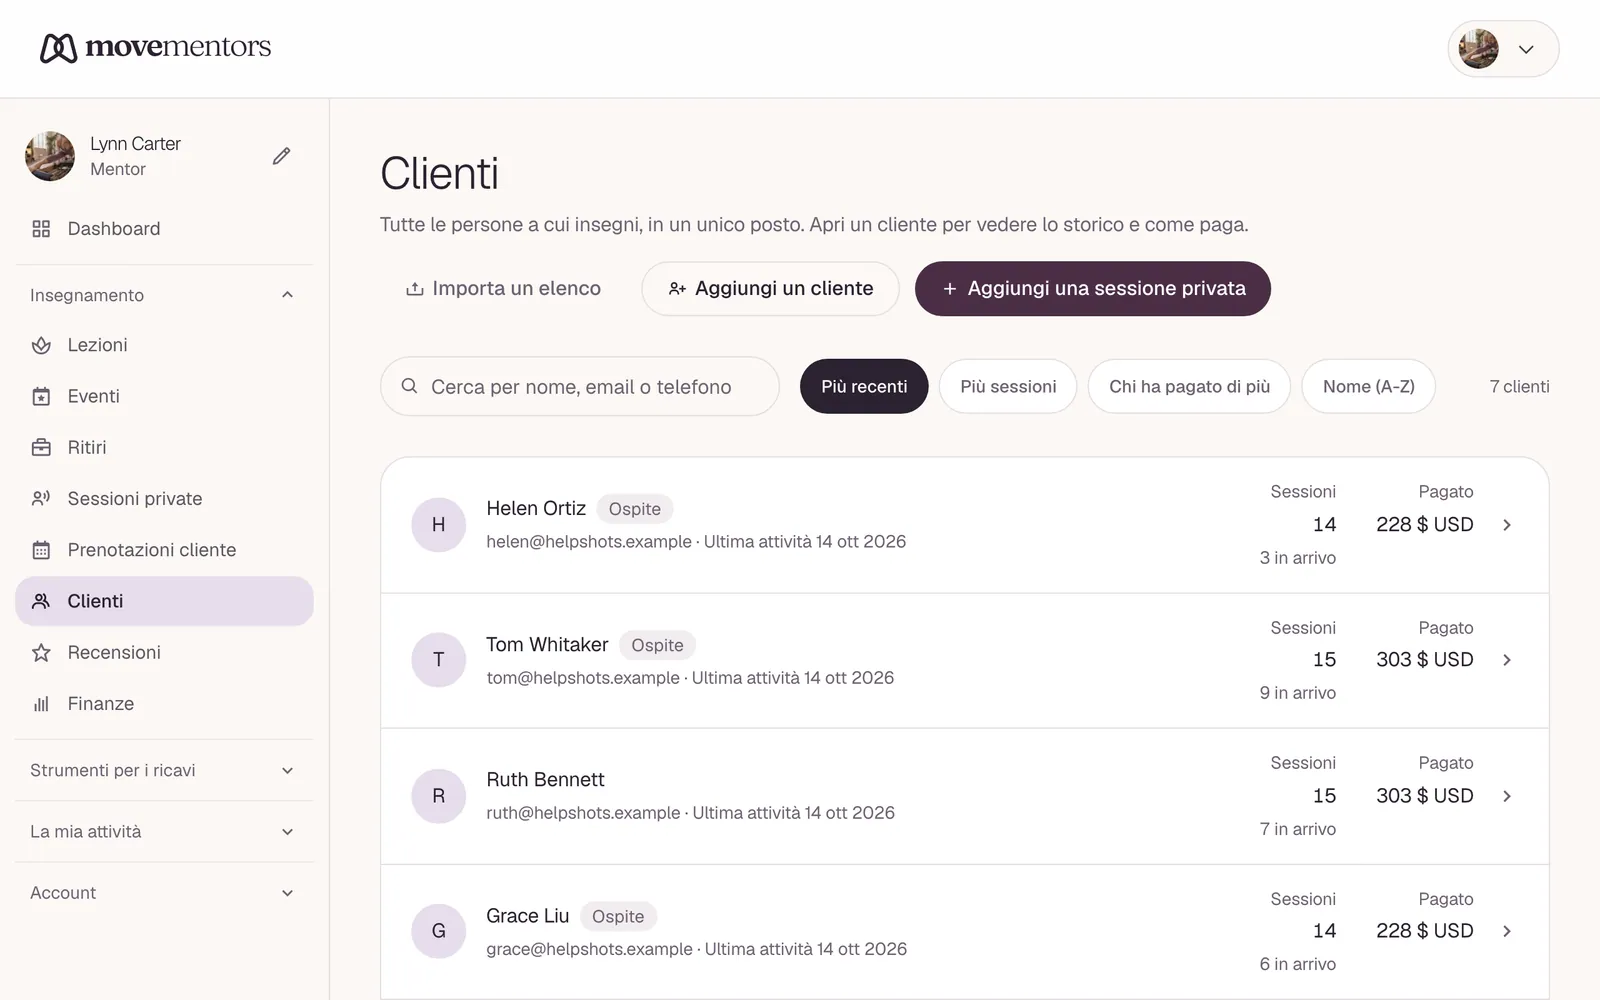1600x1000 pixels.
Task: Sort by Più recenti
Action: tap(864, 386)
